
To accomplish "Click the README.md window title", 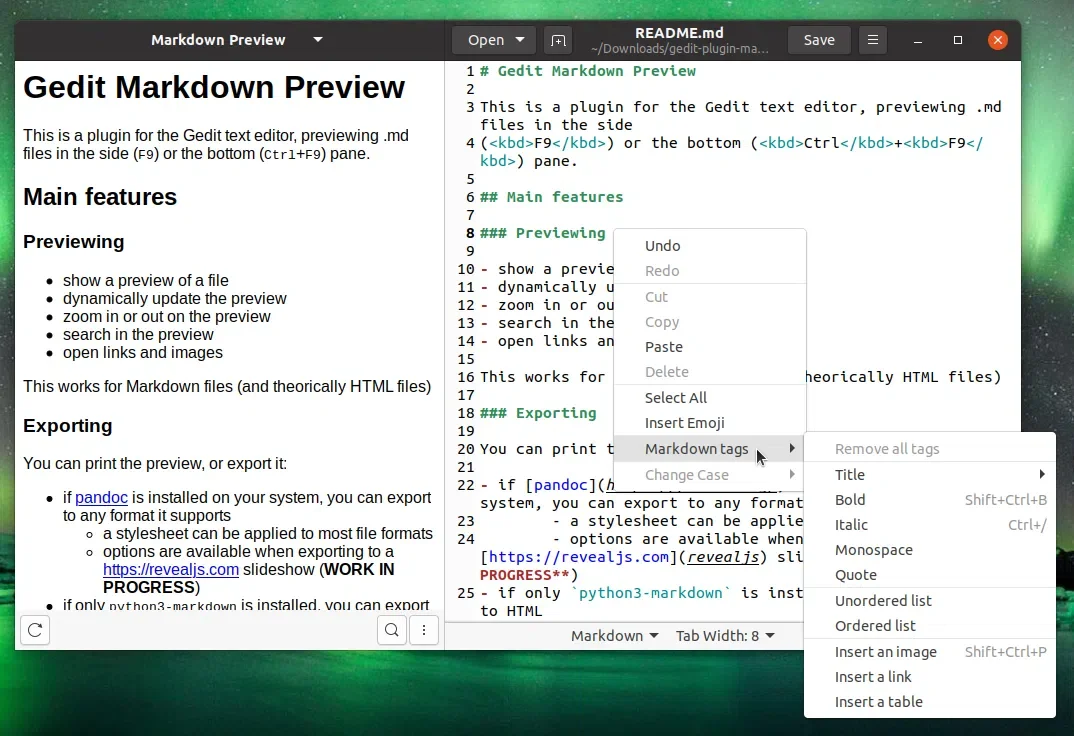I will tap(679, 33).
